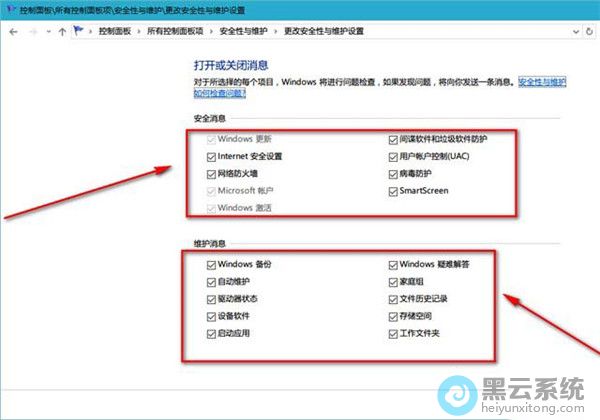600x420 pixels.
Task: Uncheck 文件历史记录 checkbox
Action: 392,300
